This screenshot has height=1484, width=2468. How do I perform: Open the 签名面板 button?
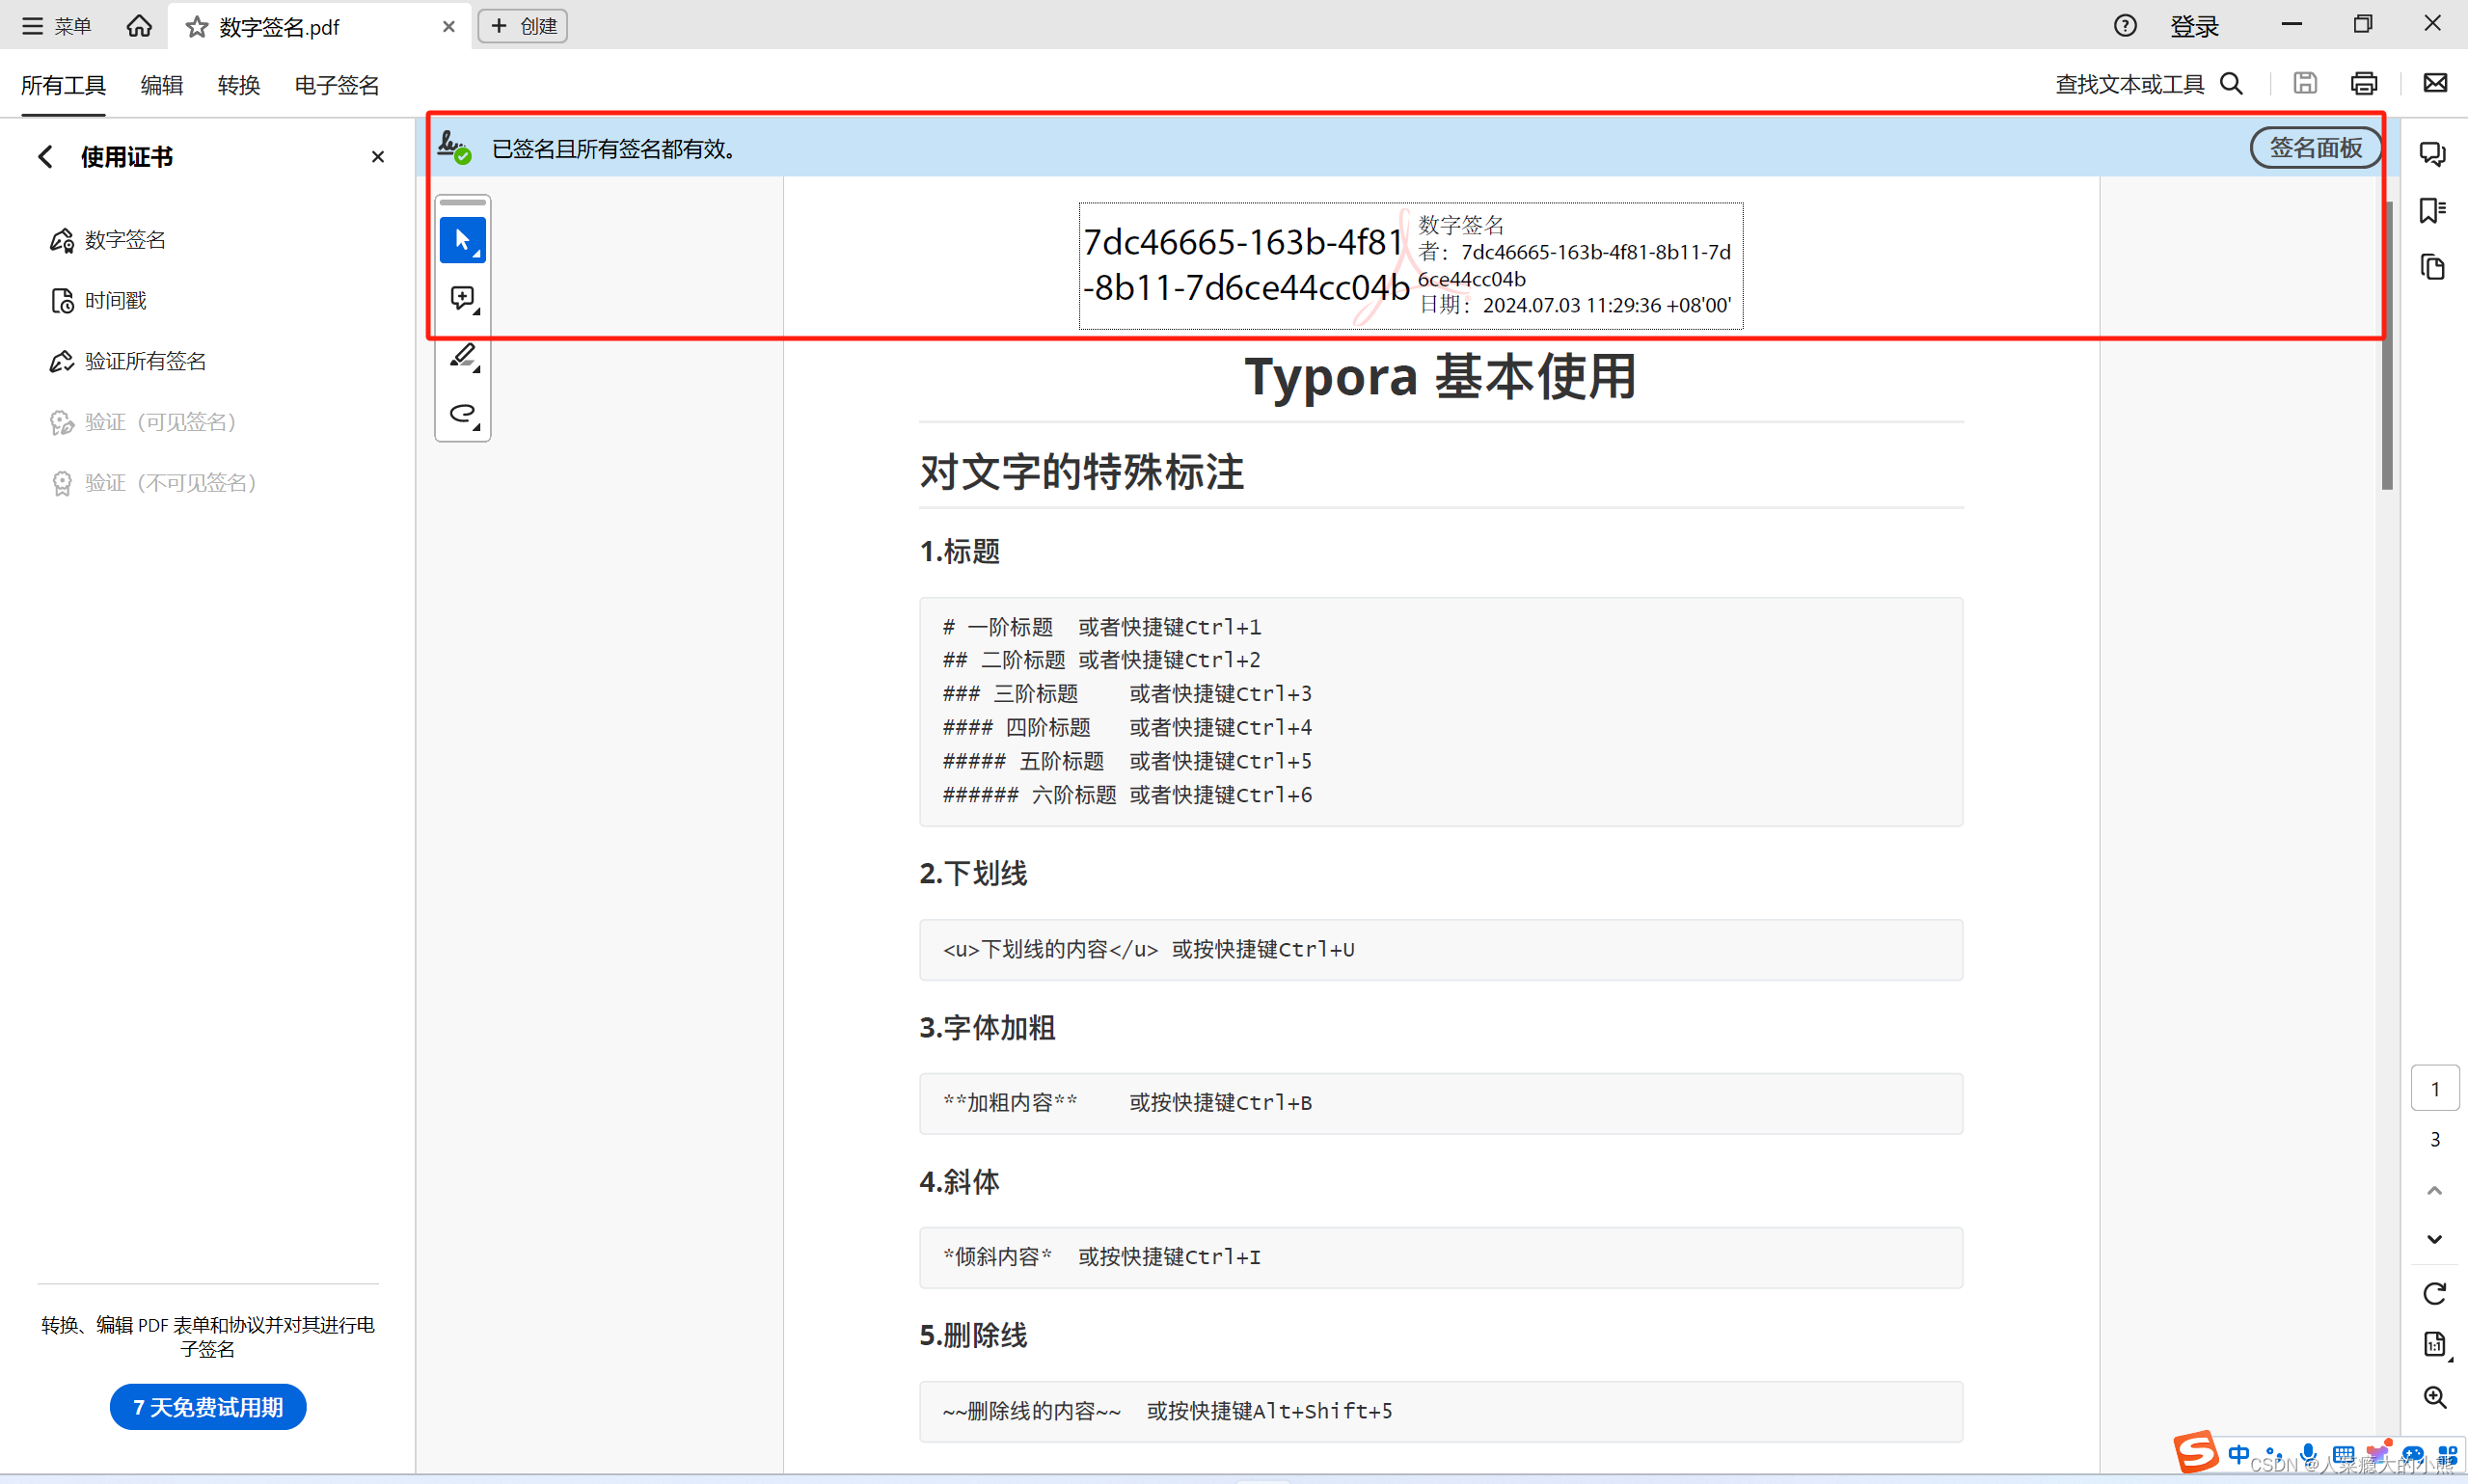tap(2314, 148)
